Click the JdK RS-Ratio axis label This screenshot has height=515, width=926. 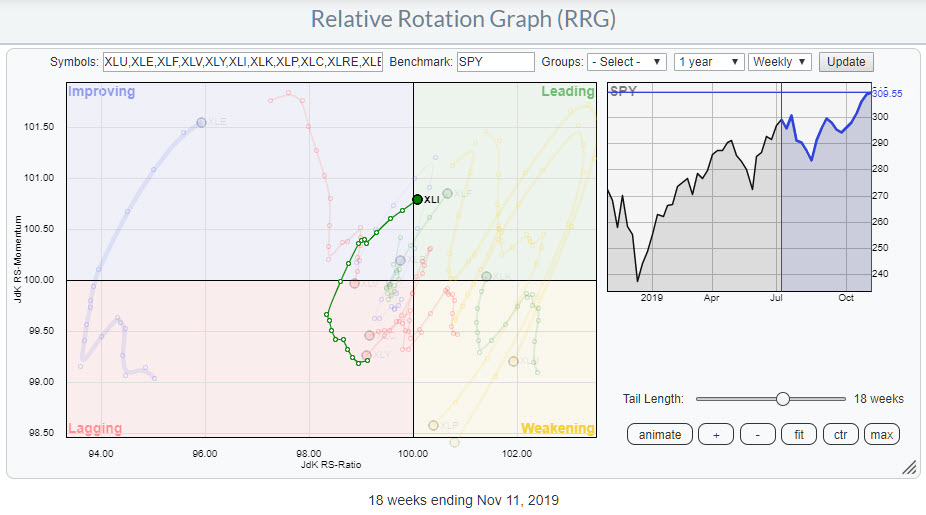[331, 465]
